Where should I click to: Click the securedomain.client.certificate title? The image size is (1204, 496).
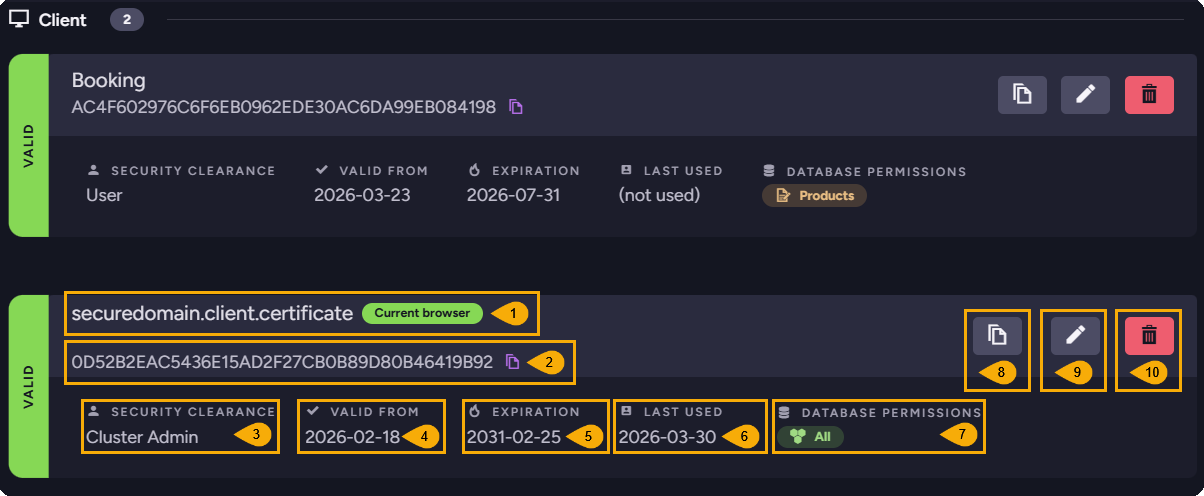click(212, 313)
